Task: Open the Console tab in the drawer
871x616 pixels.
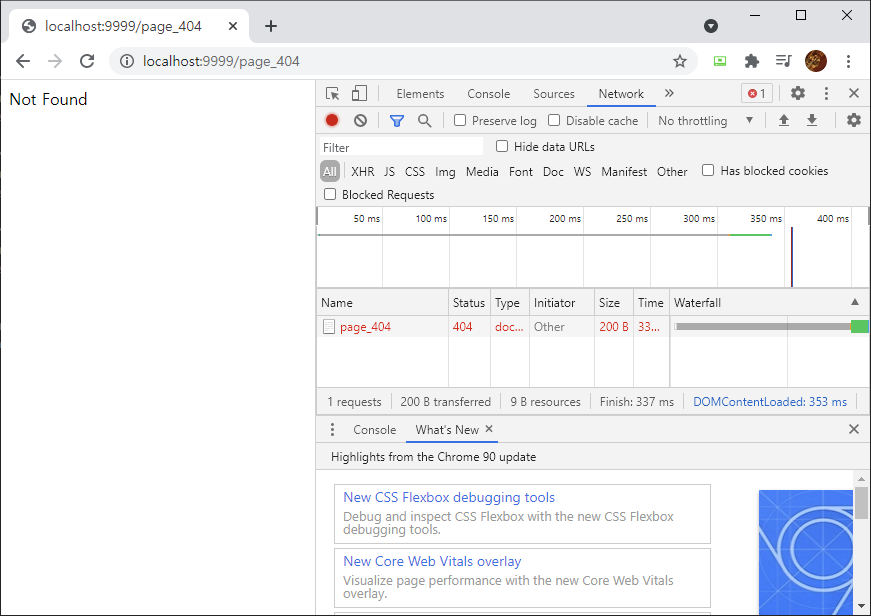Action: point(374,430)
